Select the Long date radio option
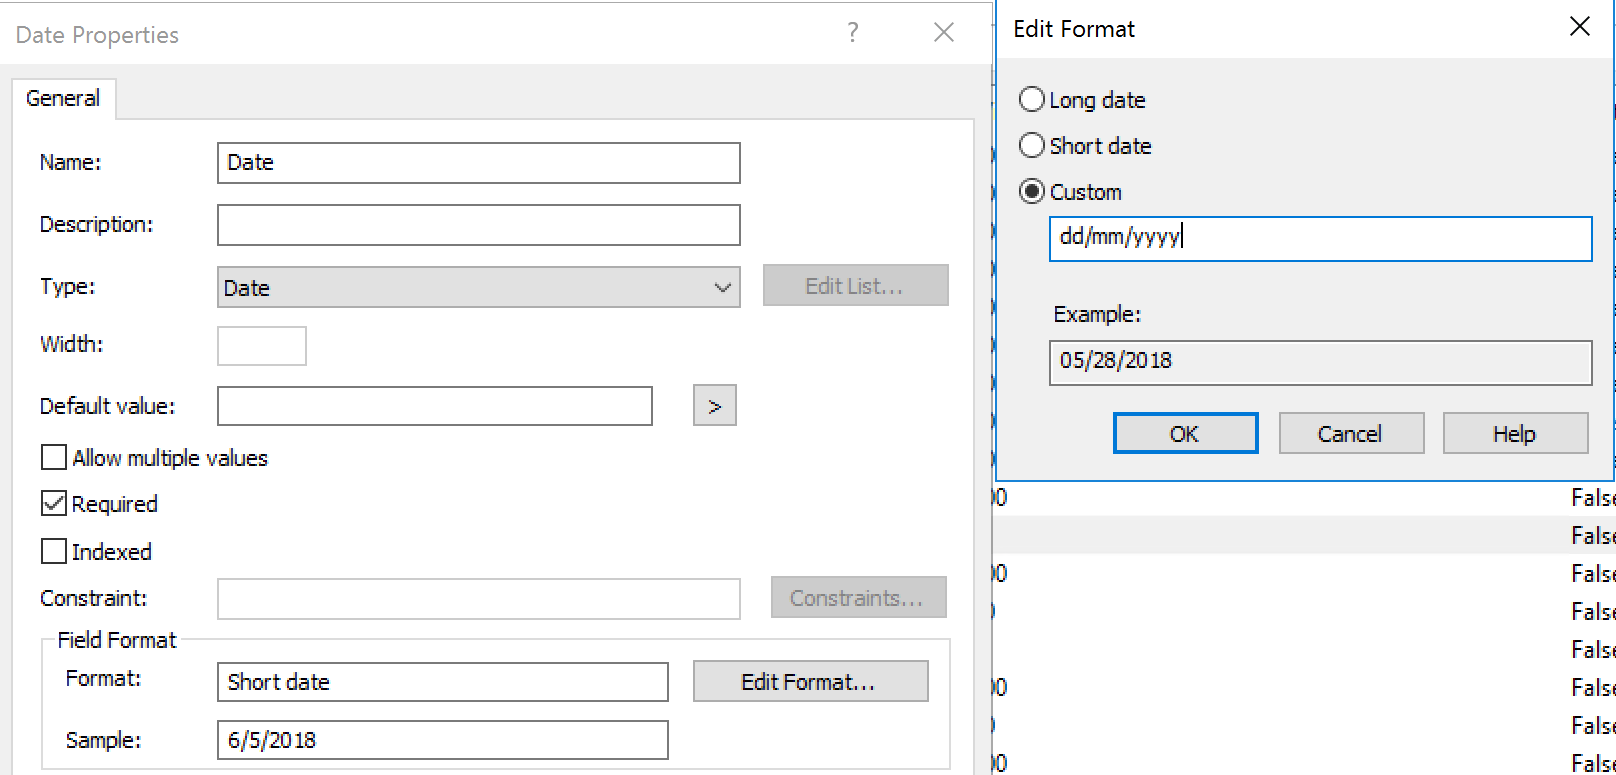Viewport: 1616px width, 775px height. (x=1032, y=100)
